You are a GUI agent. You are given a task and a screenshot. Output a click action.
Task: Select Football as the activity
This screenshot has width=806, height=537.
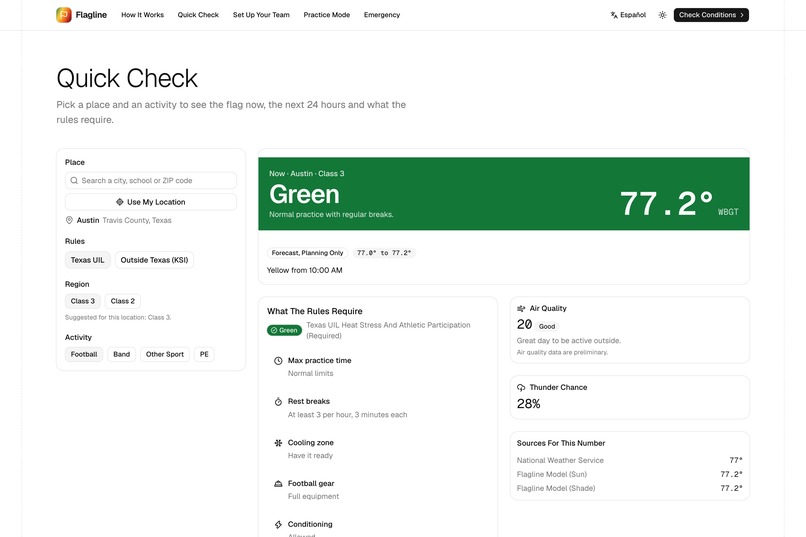click(x=84, y=354)
